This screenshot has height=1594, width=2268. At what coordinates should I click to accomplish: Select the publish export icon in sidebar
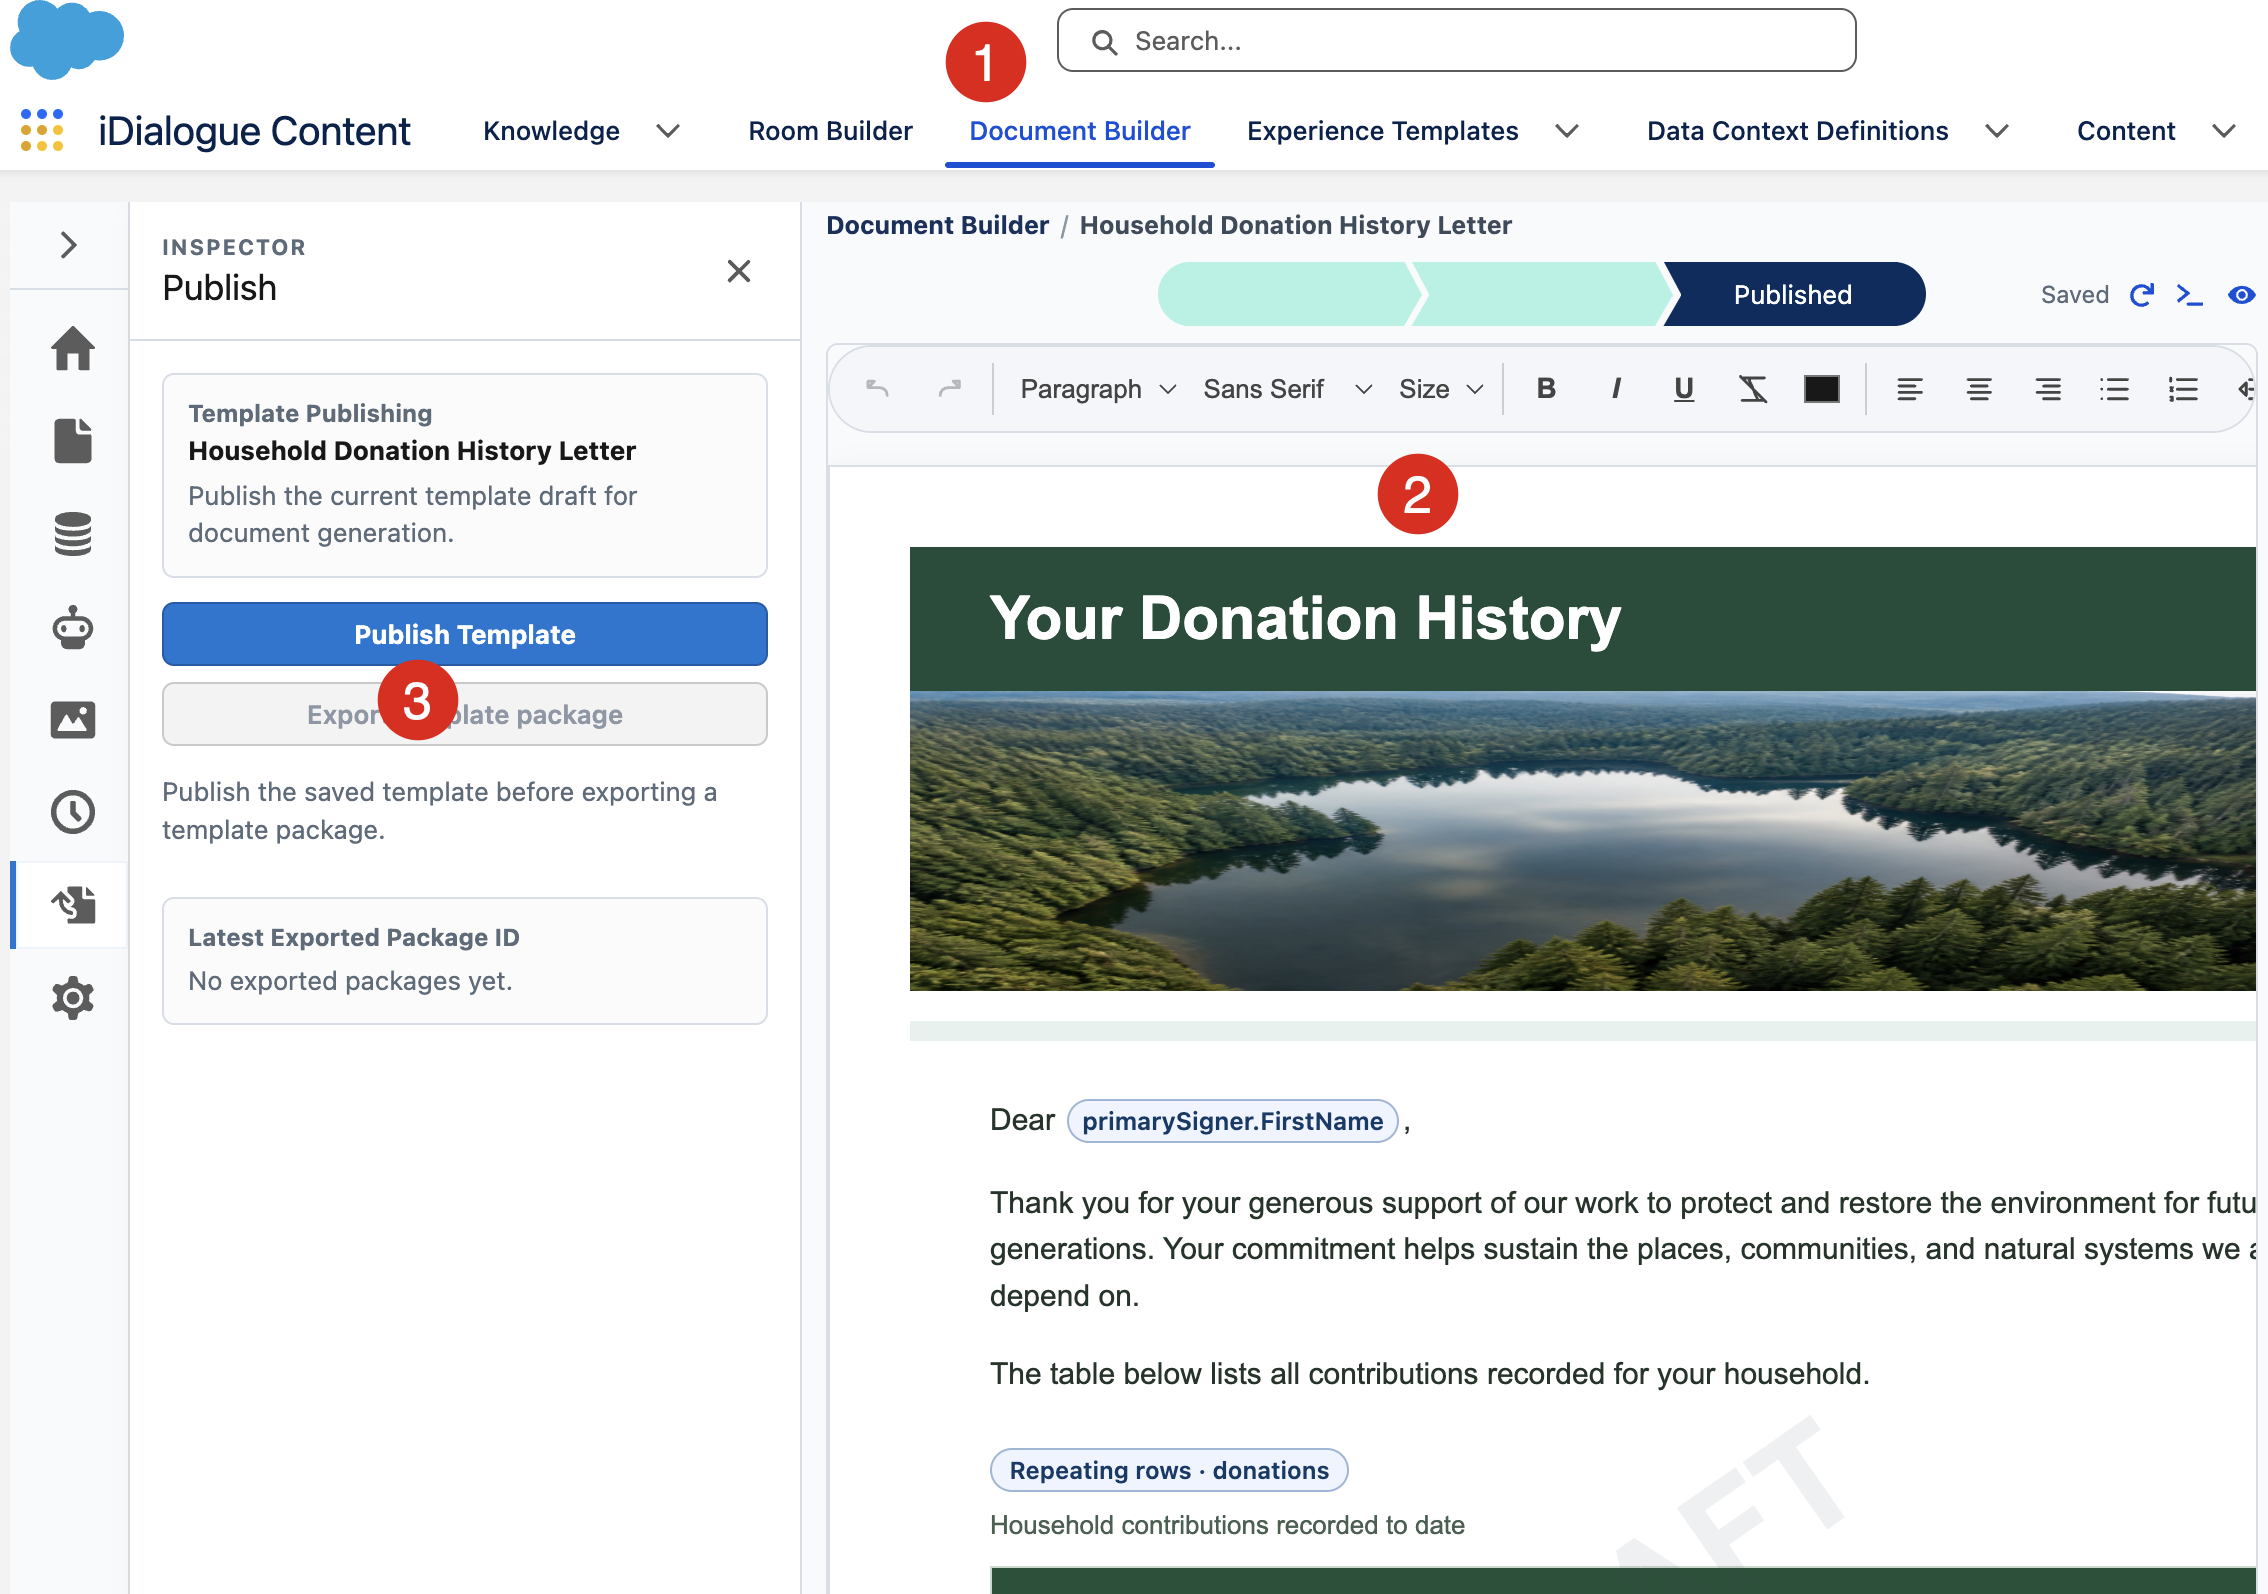[x=73, y=904]
